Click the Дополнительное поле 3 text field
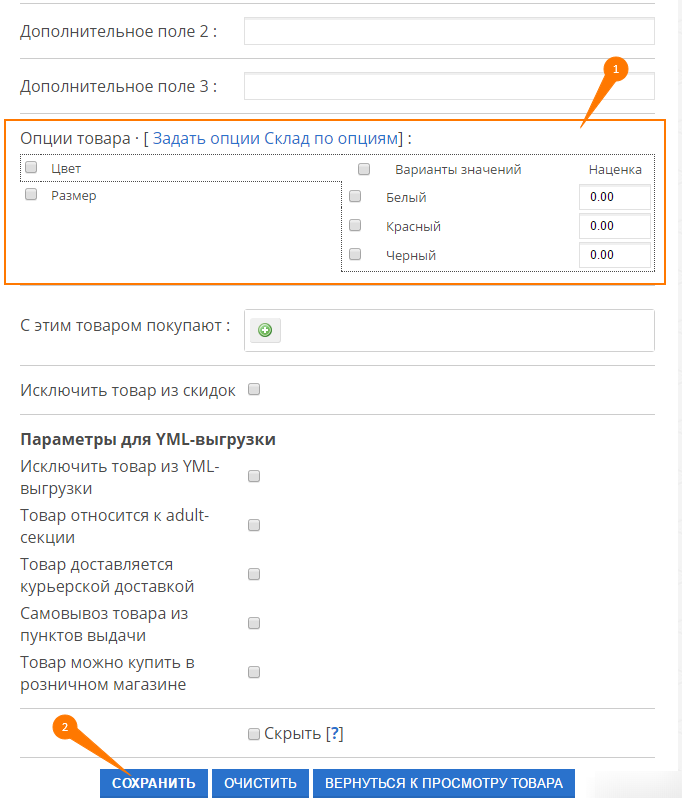 (x=449, y=87)
